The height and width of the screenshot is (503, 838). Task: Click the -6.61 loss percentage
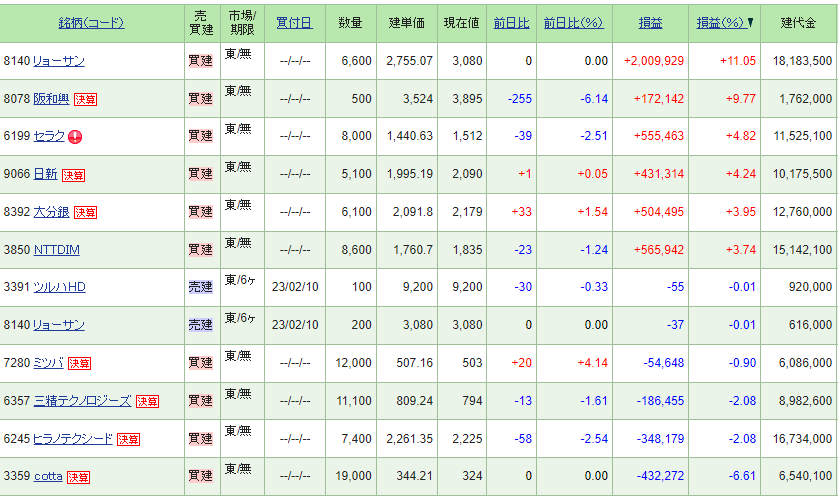[742, 476]
